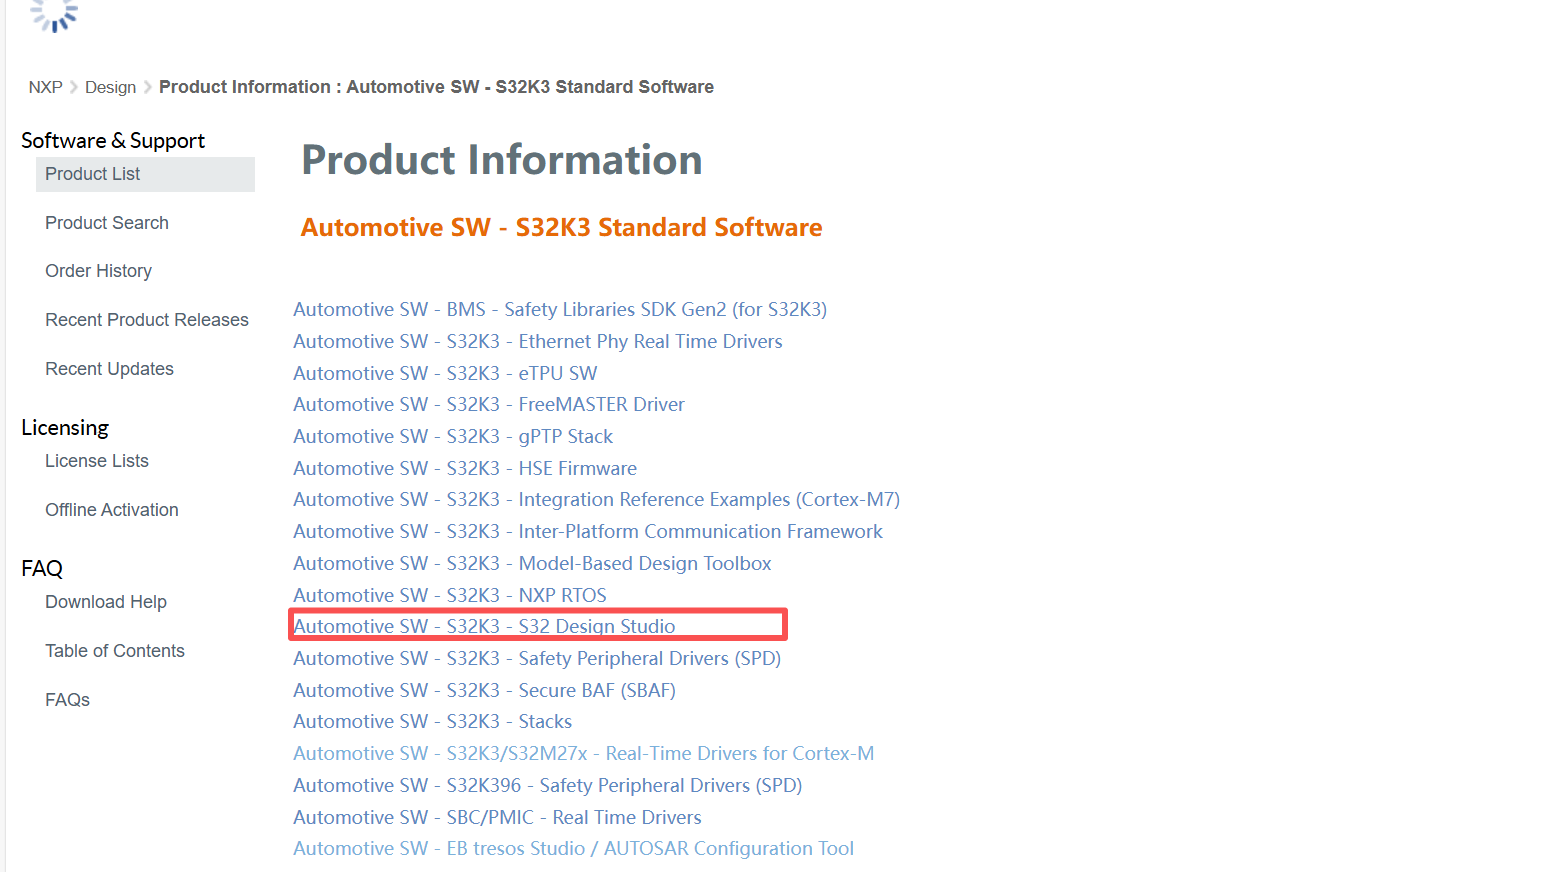Click the orange S32K3 Standard Software subtitle
Image resolution: width=1563 pixels, height=872 pixels.
click(561, 228)
